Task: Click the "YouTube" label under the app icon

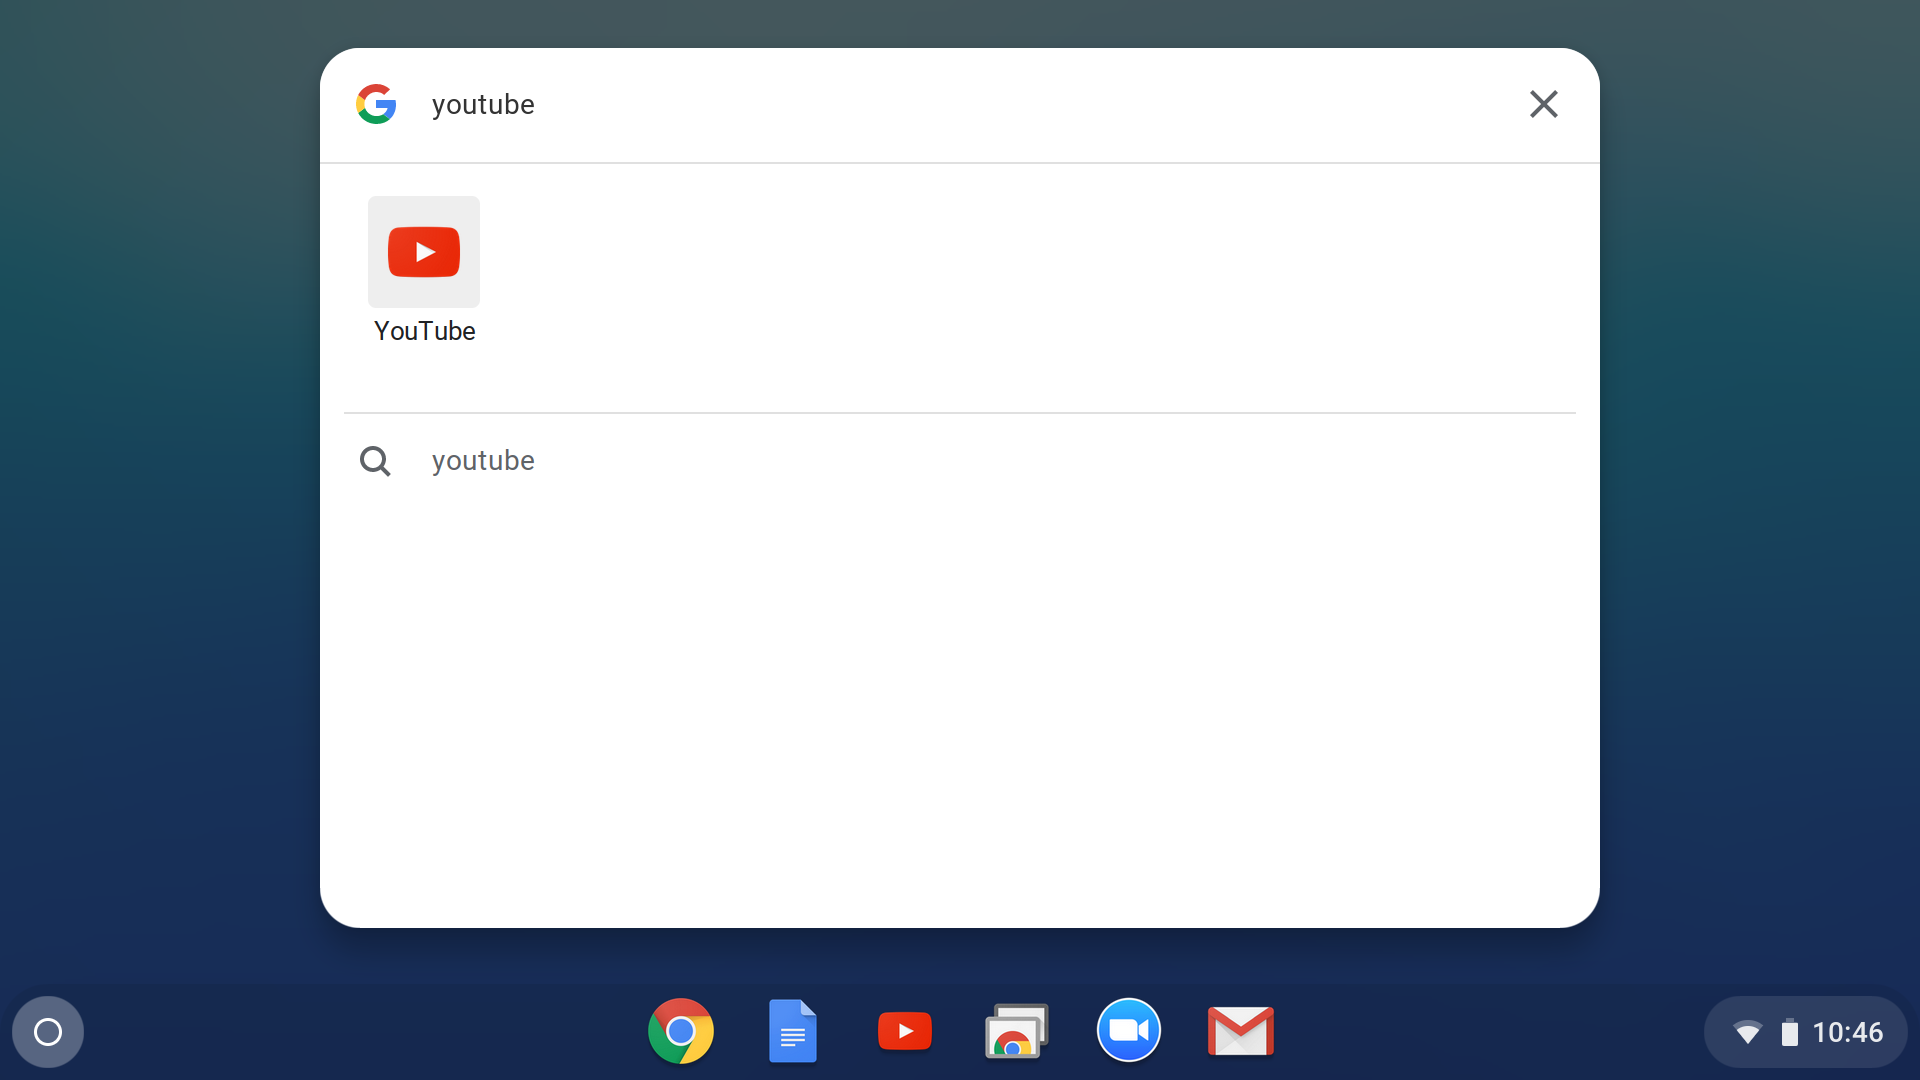Action: (424, 331)
